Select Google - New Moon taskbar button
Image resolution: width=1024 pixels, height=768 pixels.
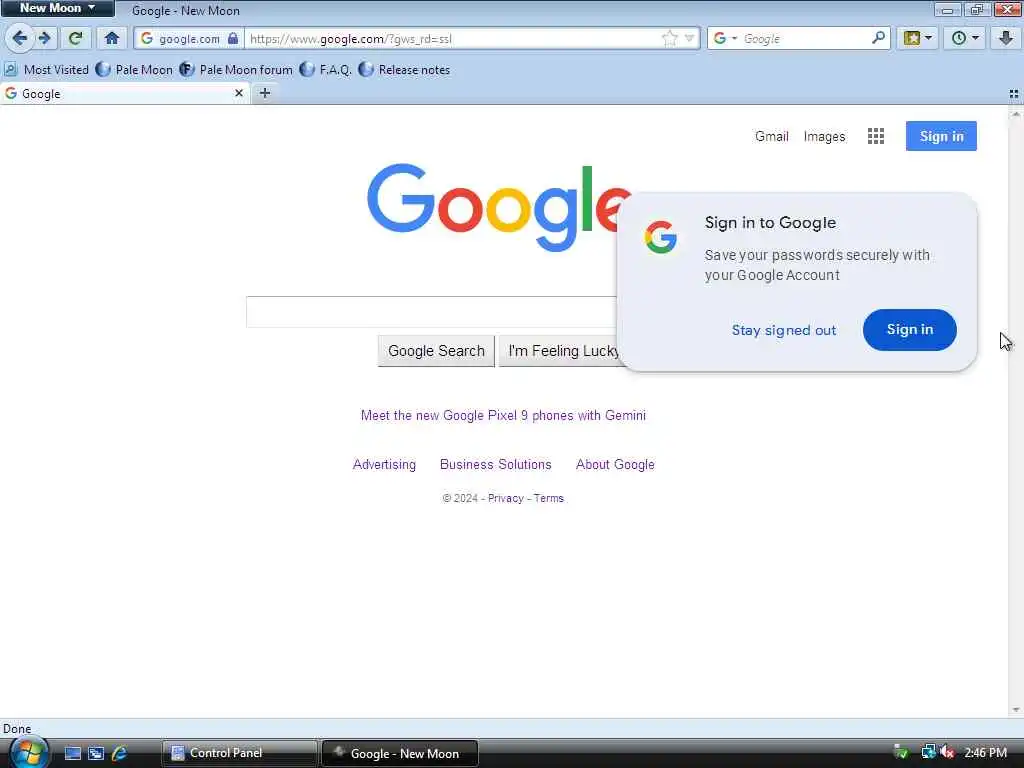click(400, 753)
